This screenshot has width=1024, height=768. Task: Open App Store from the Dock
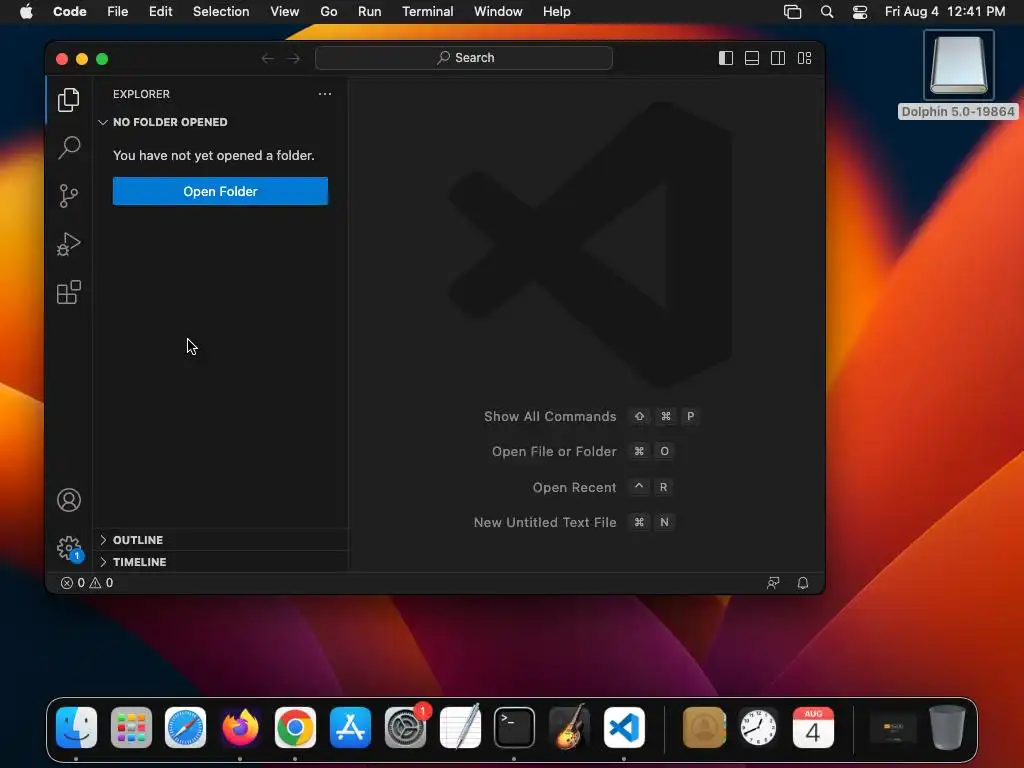point(350,727)
